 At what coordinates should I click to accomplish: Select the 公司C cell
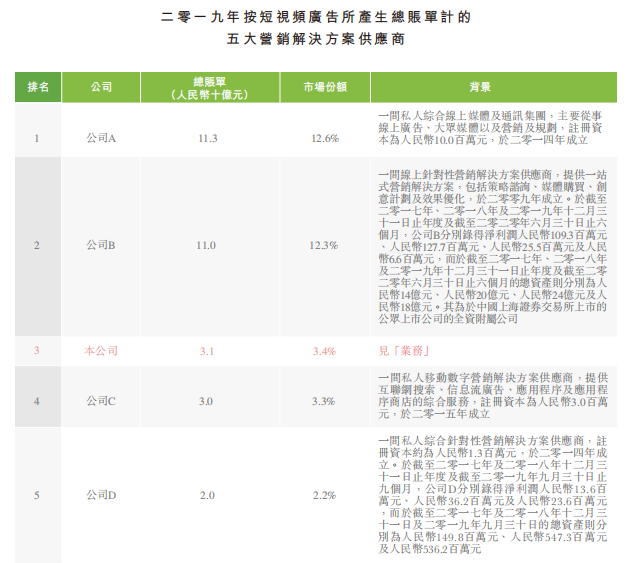[101, 401]
